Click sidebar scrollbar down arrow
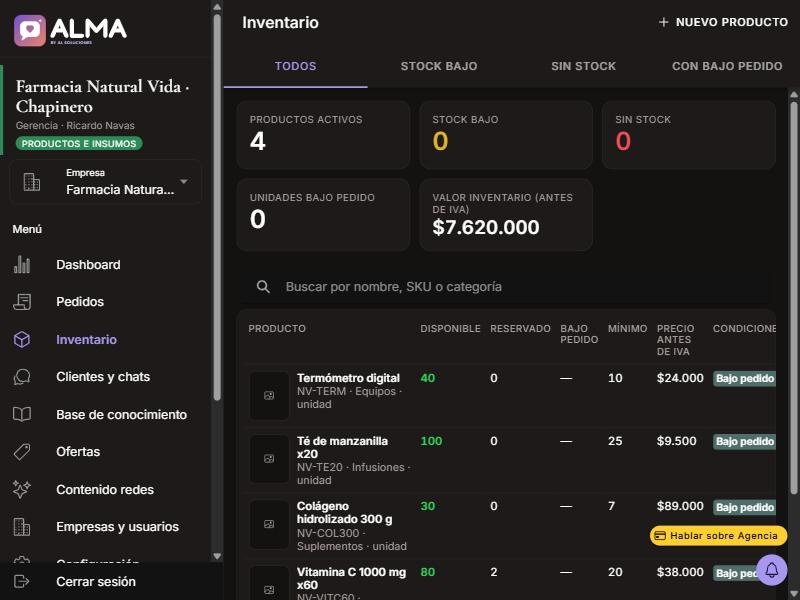The height and width of the screenshot is (600, 800). [217, 556]
